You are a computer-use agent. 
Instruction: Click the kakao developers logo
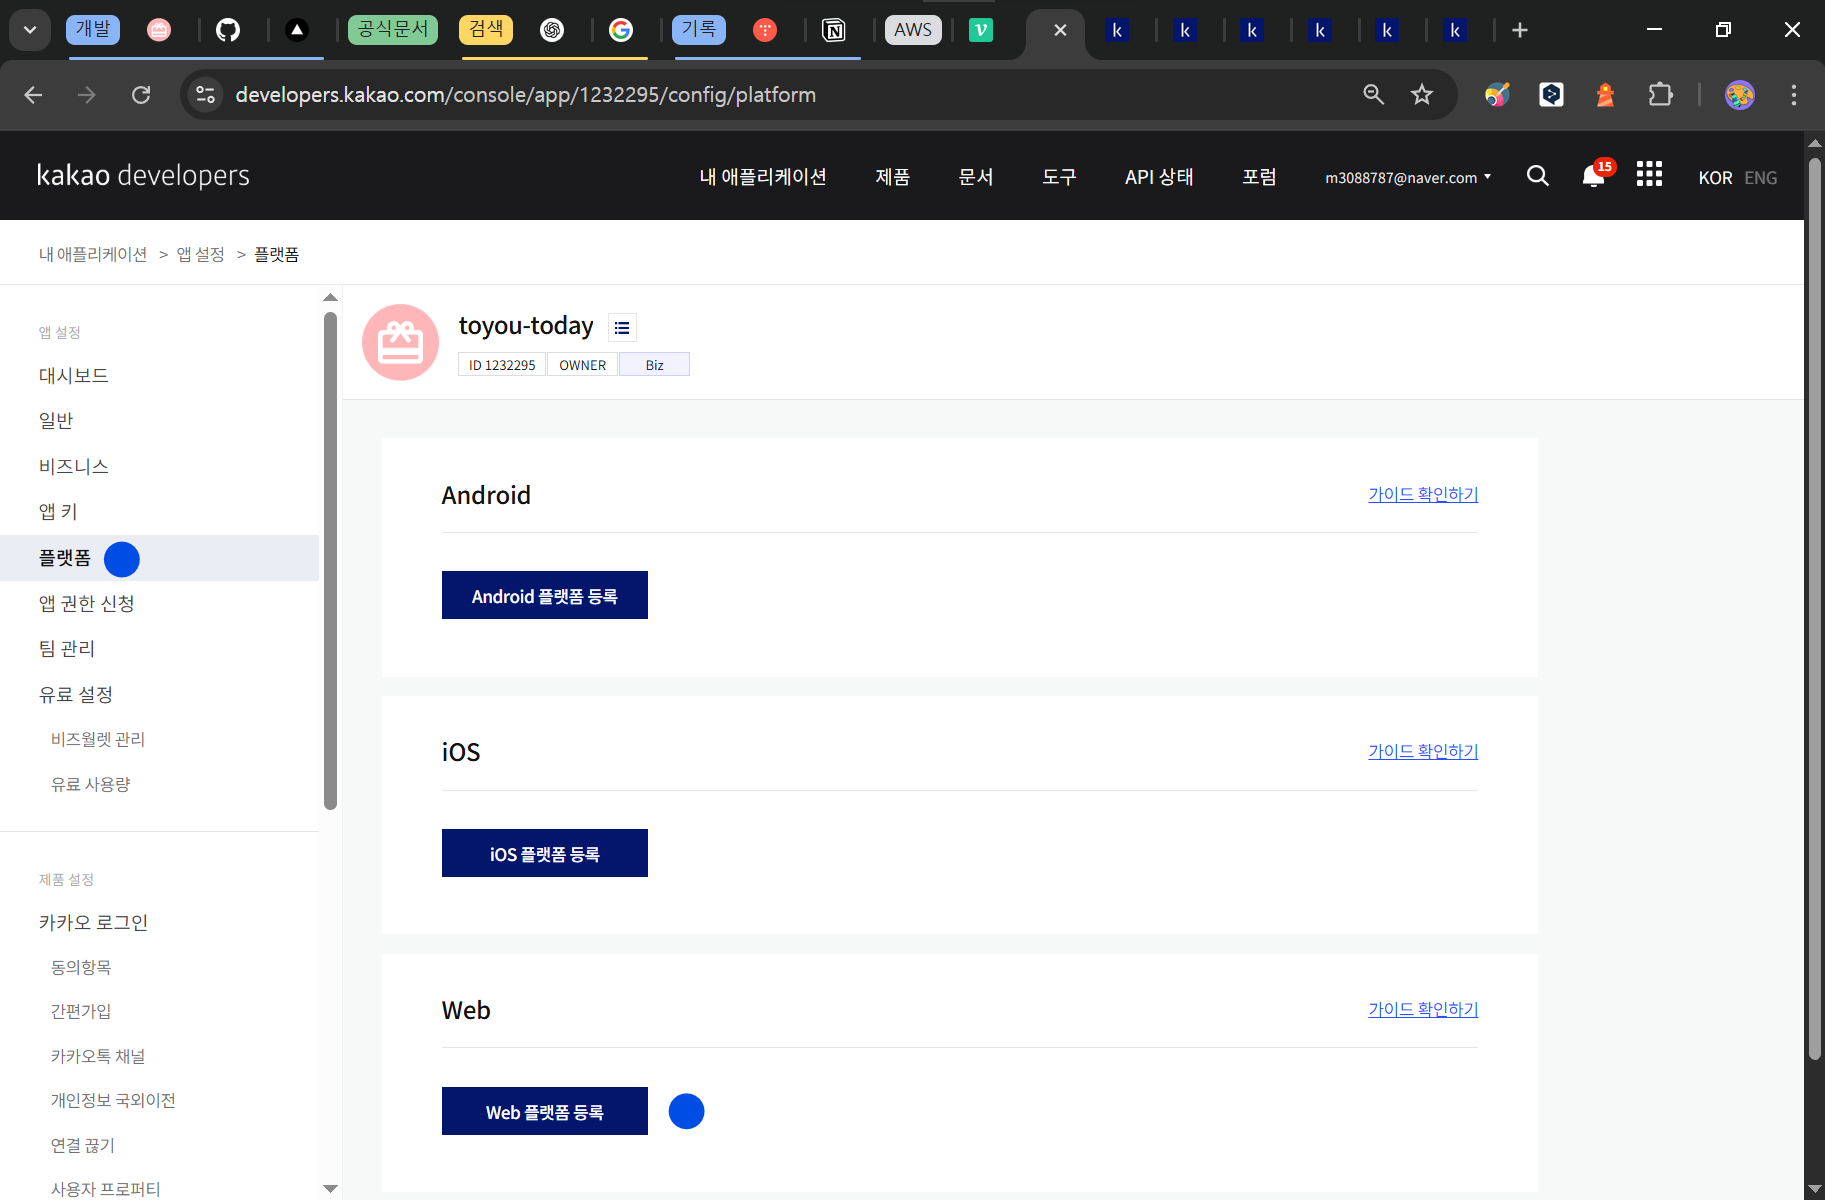point(143,176)
